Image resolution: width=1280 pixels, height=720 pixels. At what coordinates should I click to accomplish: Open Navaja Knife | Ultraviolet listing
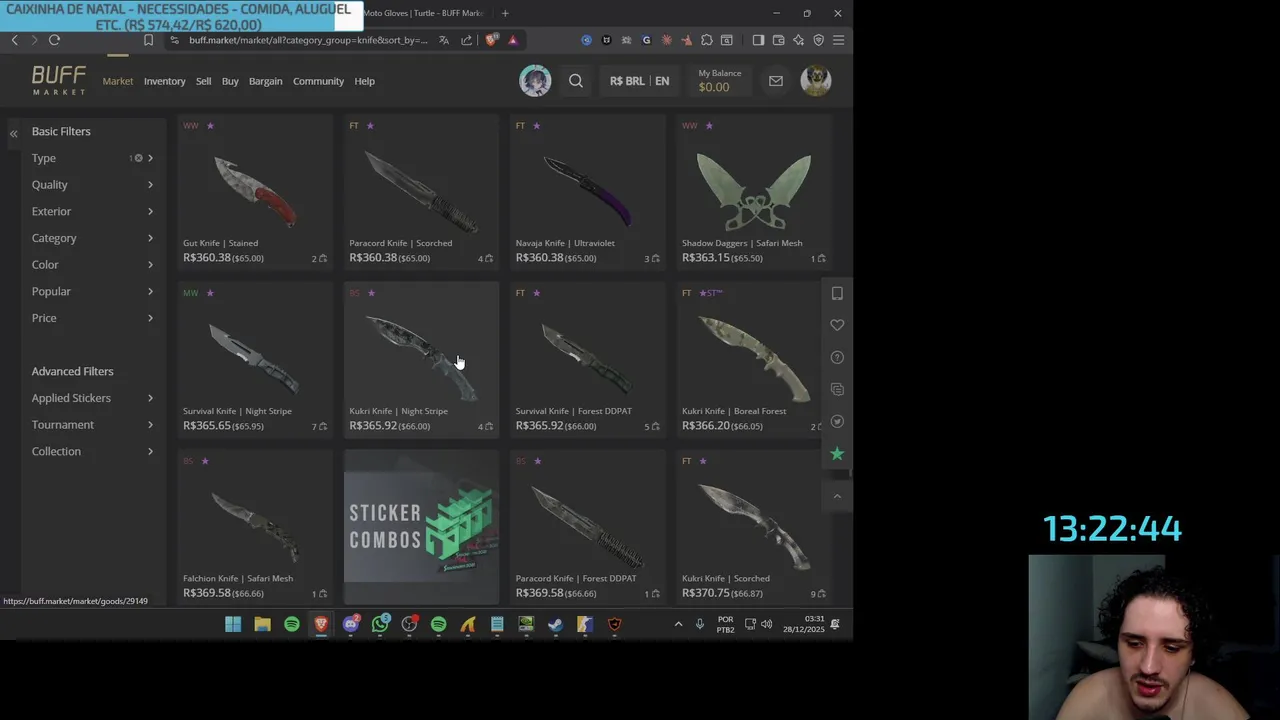588,191
